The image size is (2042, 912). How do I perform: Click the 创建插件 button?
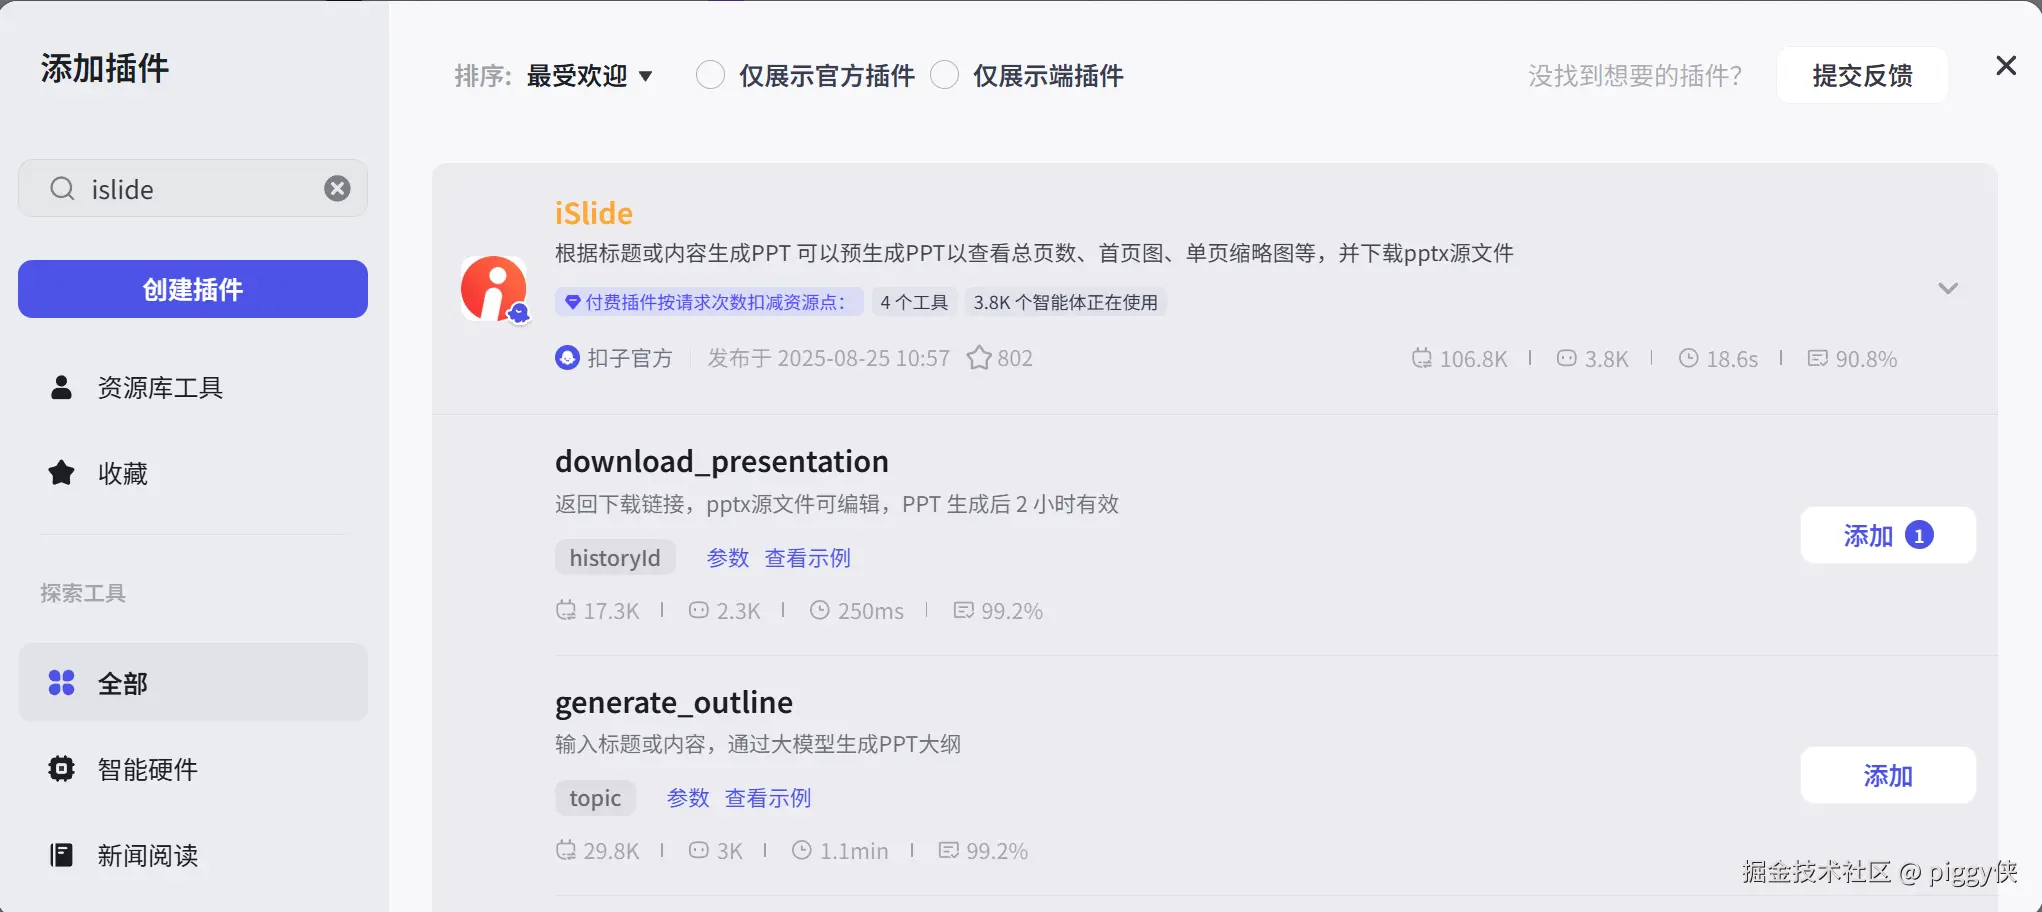[x=193, y=289]
